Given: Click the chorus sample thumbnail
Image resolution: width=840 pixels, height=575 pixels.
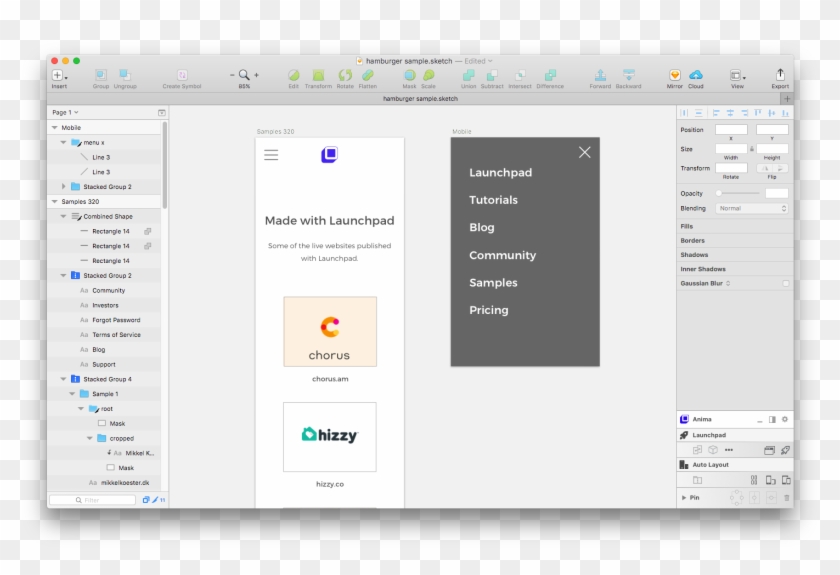Looking at the screenshot, I should tap(330, 332).
